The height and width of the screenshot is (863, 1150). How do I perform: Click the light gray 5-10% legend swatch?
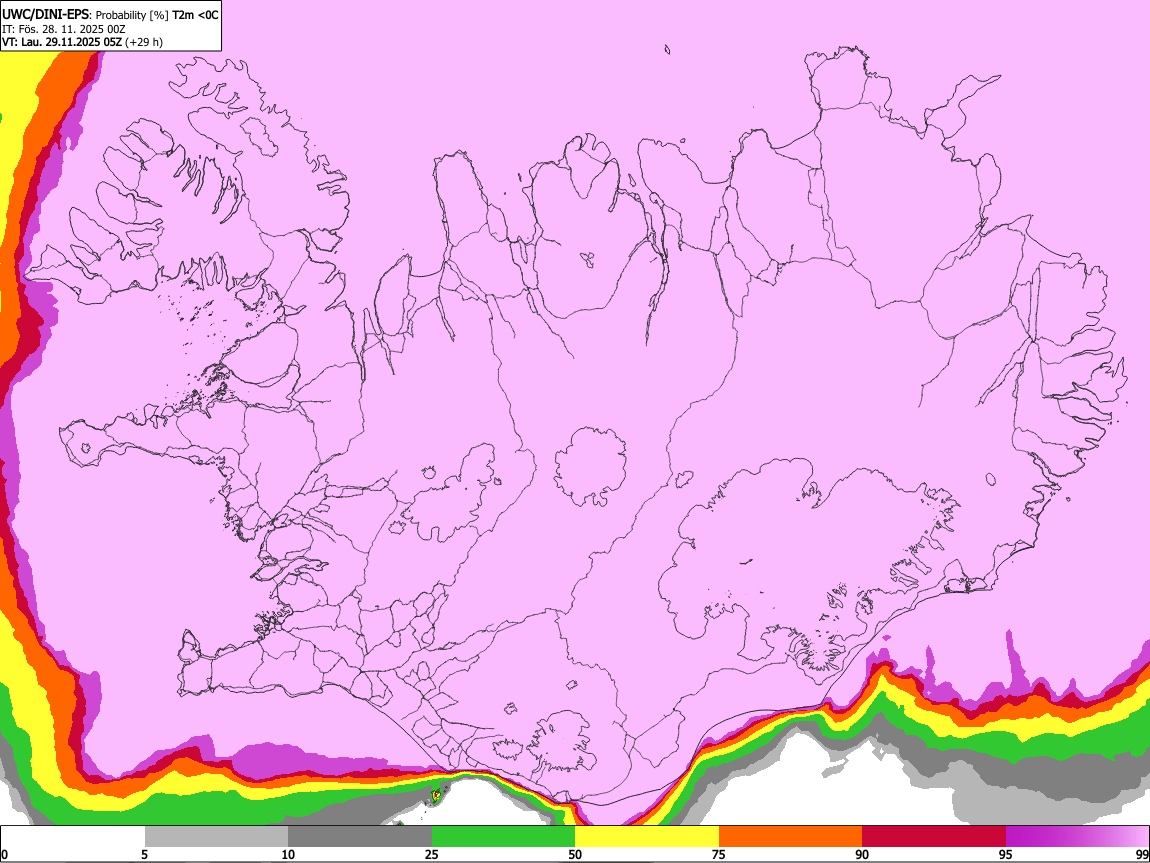pyautogui.click(x=216, y=837)
